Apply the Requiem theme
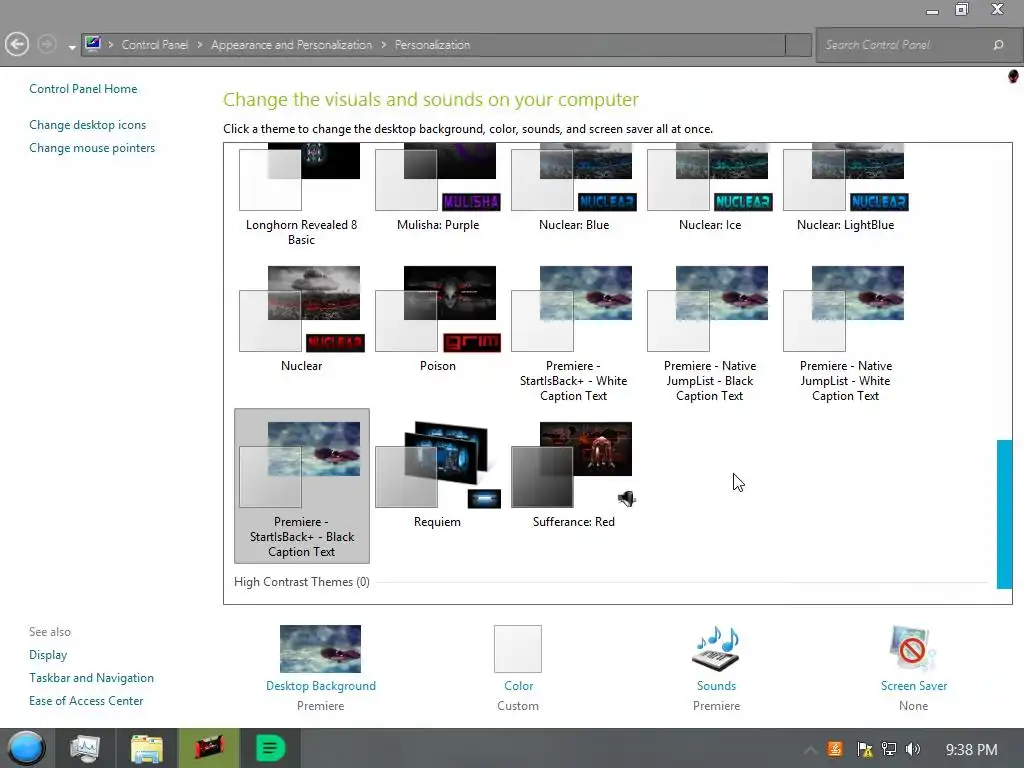This screenshot has width=1024, height=768. [x=438, y=475]
